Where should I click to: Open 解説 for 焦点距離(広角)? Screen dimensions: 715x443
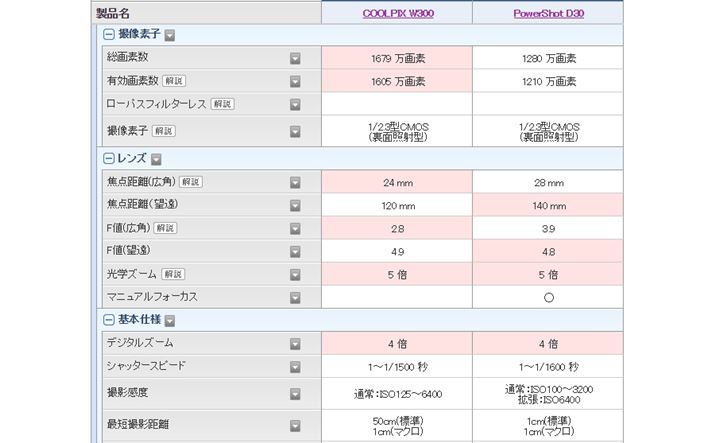(x=191, y=182)
